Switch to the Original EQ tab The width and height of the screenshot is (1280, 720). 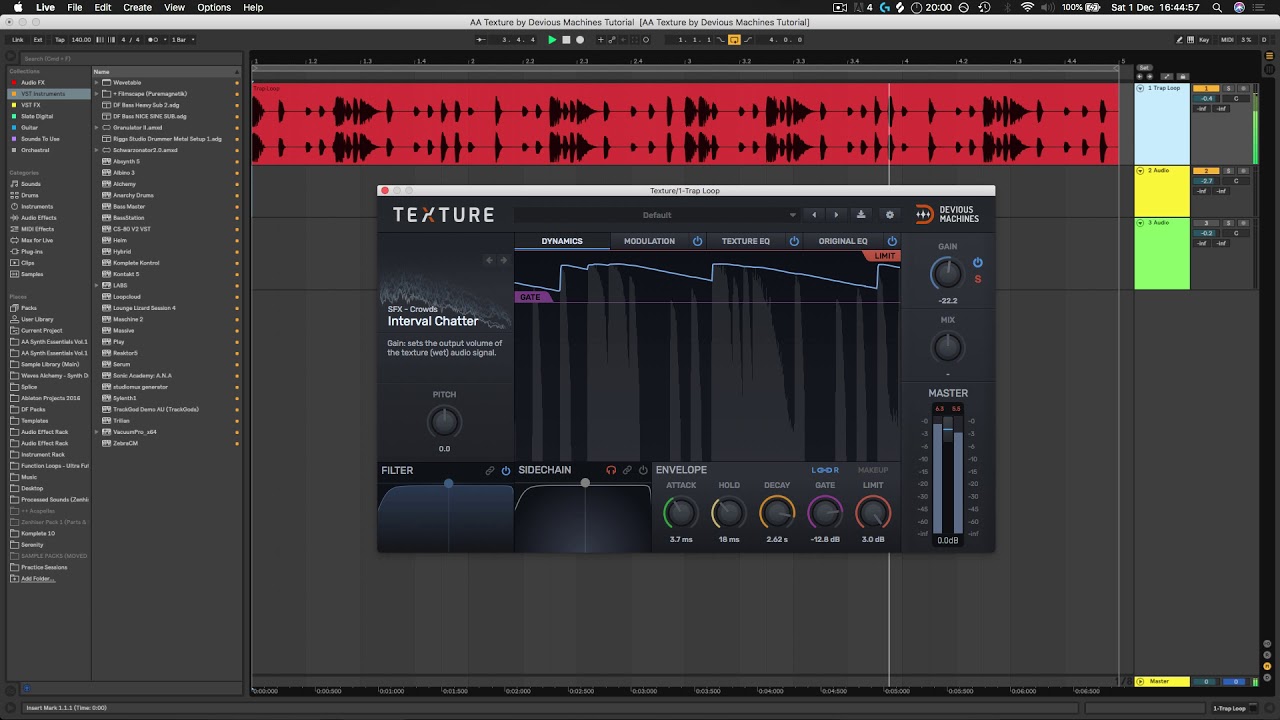(x=843, y=241)
